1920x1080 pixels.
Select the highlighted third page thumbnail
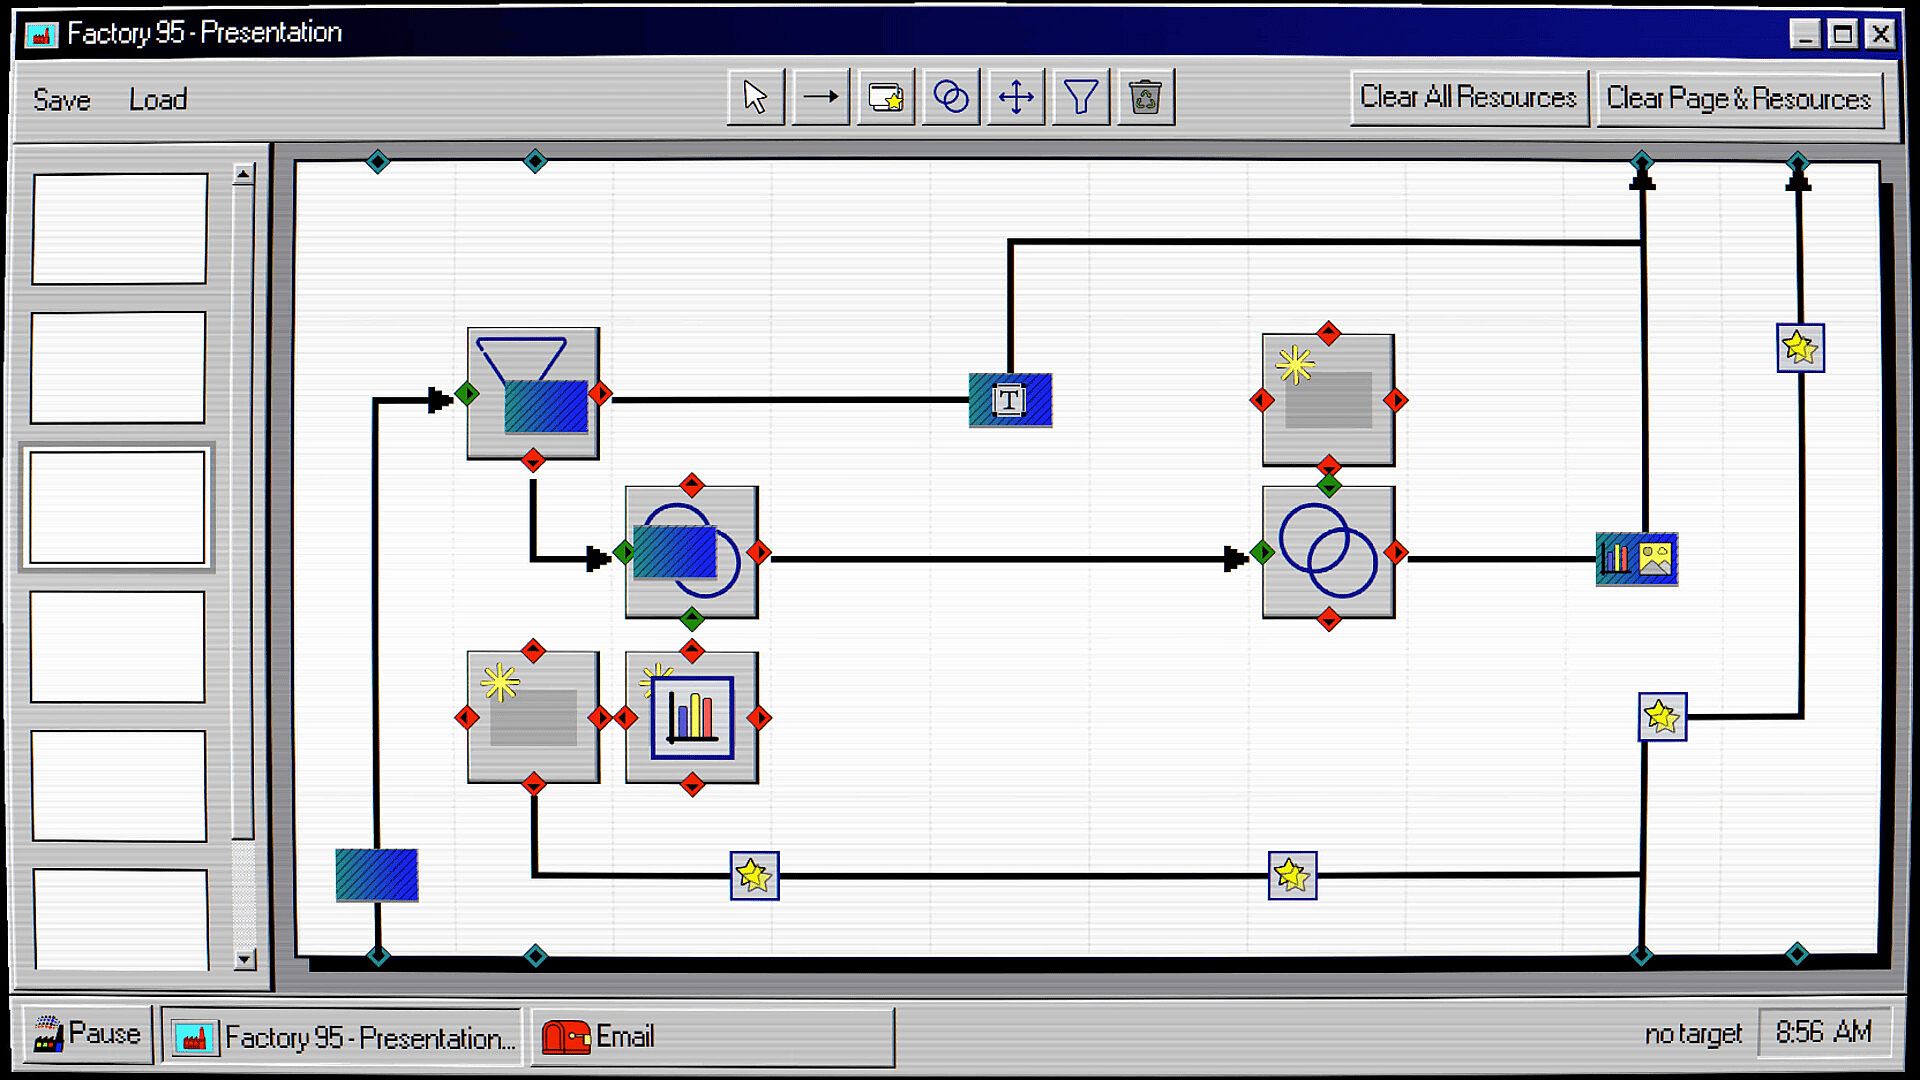coord(117,507)
